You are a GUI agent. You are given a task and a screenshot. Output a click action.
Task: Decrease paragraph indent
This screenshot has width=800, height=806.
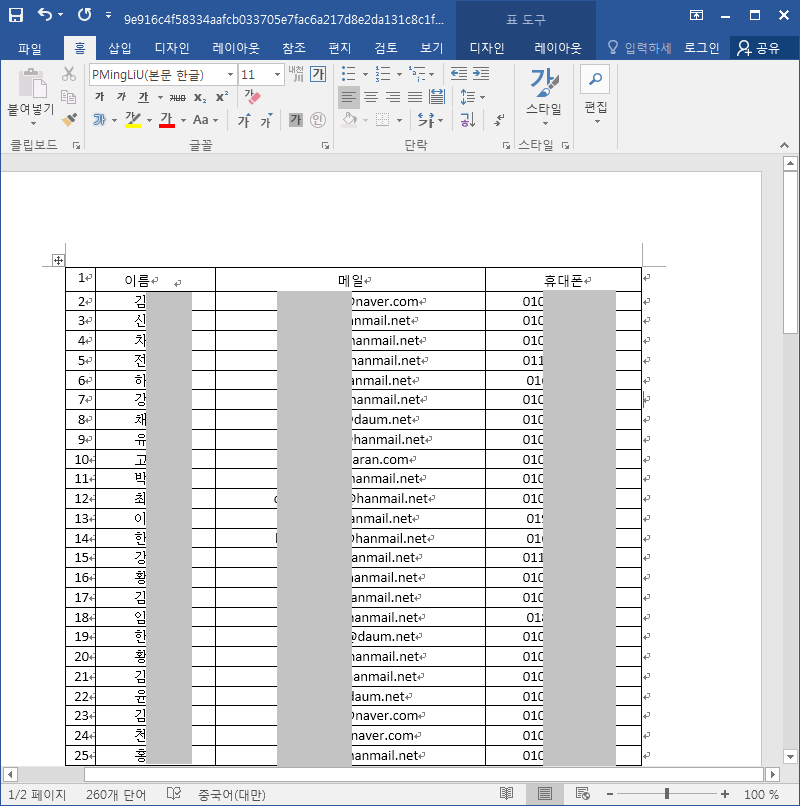tap(459, 74)
